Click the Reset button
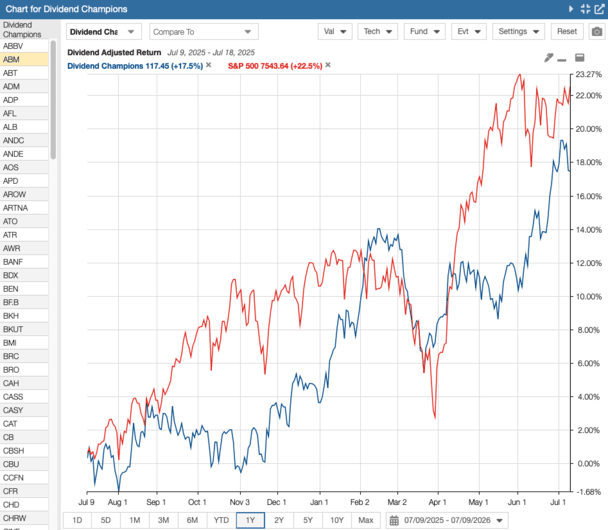 [567, 31]
